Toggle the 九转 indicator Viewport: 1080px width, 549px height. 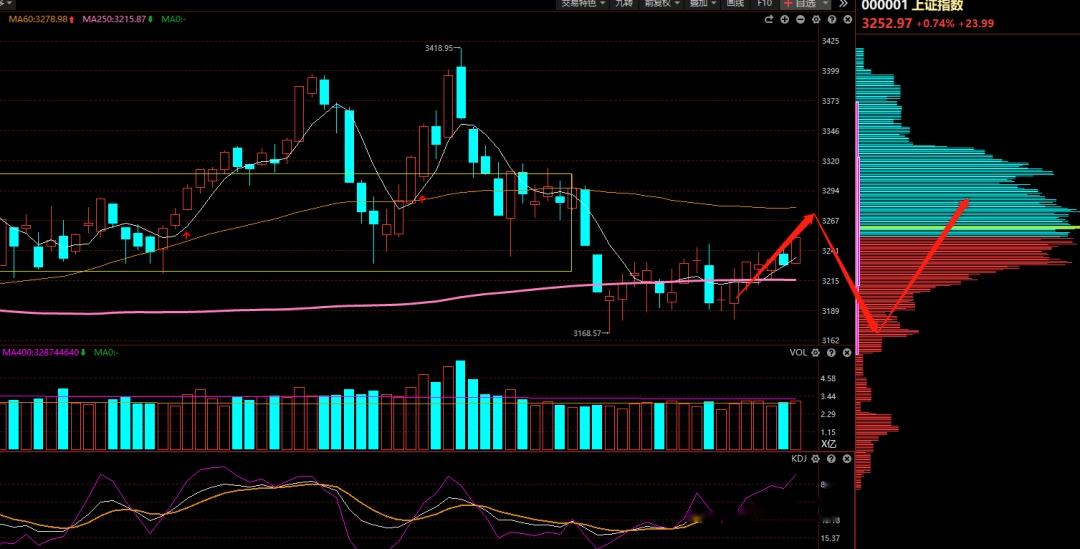pyautogui.click(x=623, y=4)
